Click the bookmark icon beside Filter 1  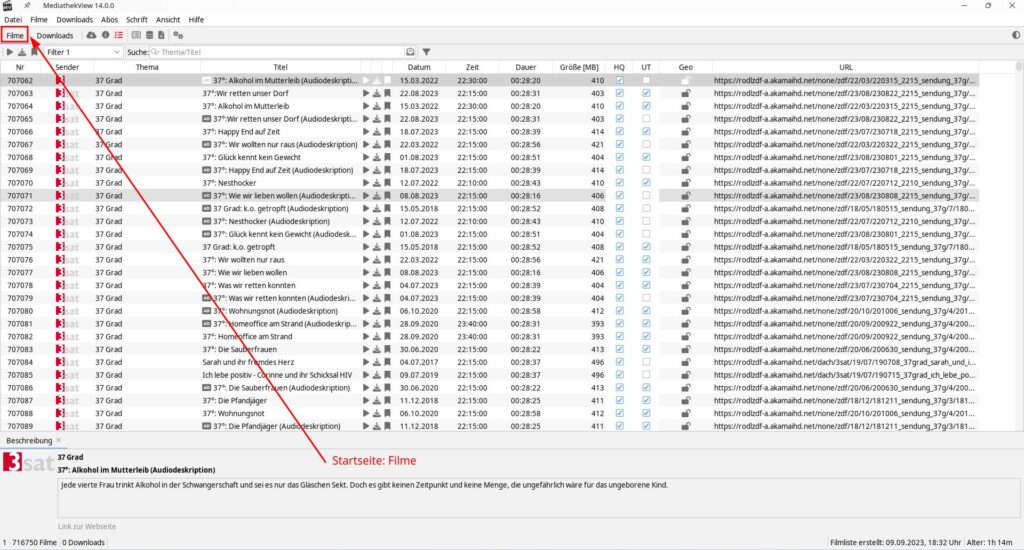coord(34,52)
